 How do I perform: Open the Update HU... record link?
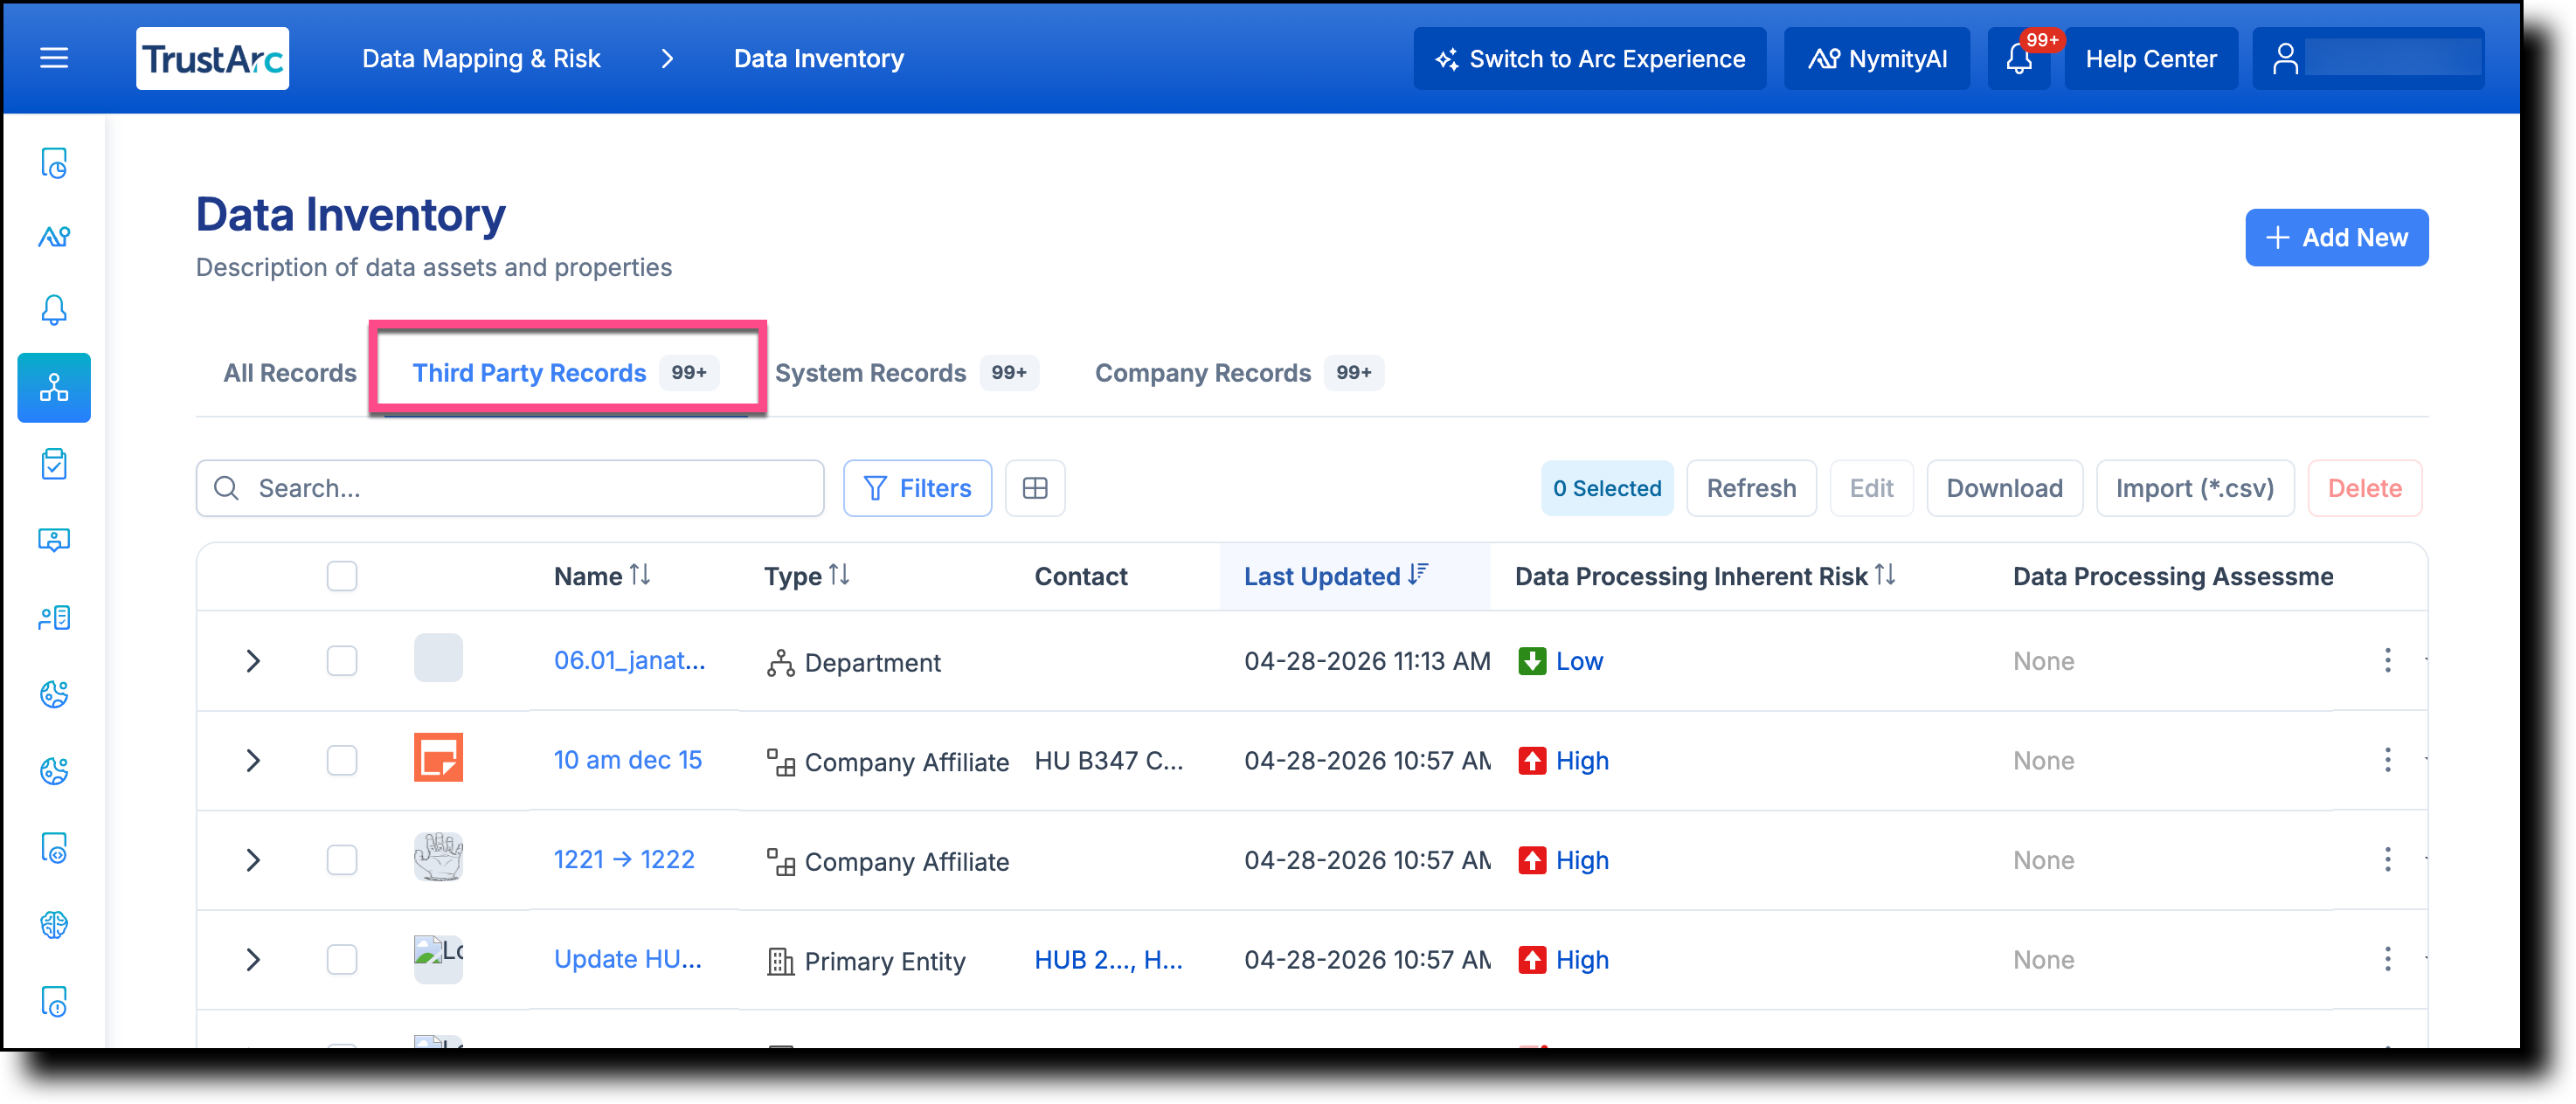(x=628, y=960)
